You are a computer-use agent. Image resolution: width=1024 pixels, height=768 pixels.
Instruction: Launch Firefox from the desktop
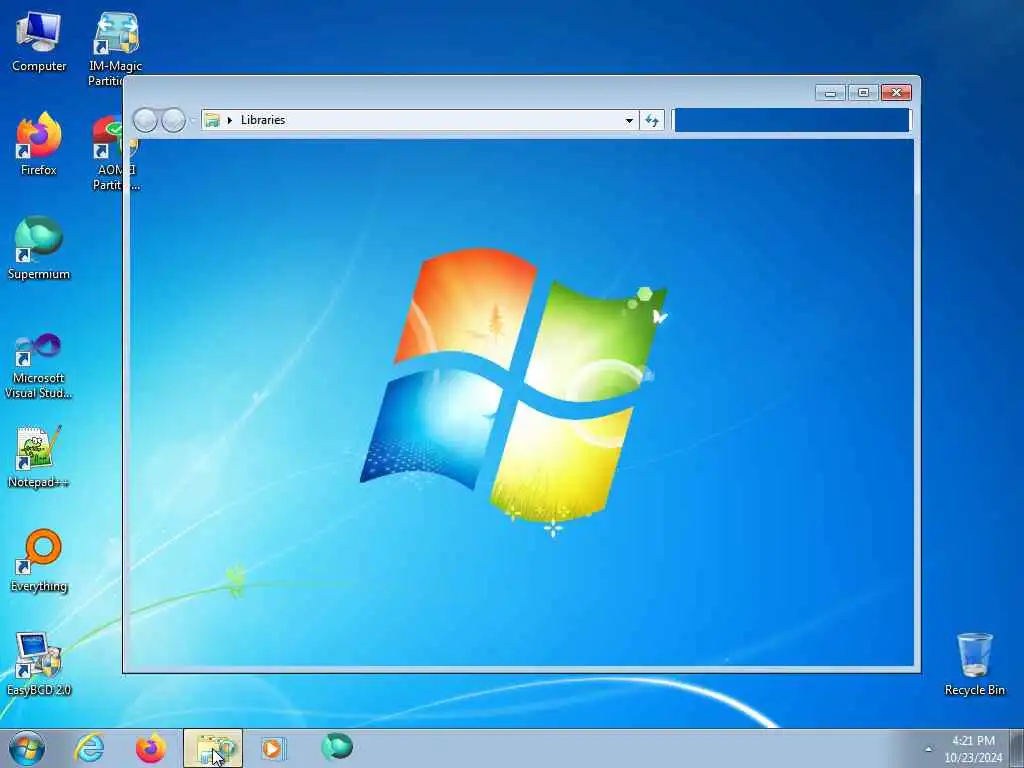(x=39, y=145)
